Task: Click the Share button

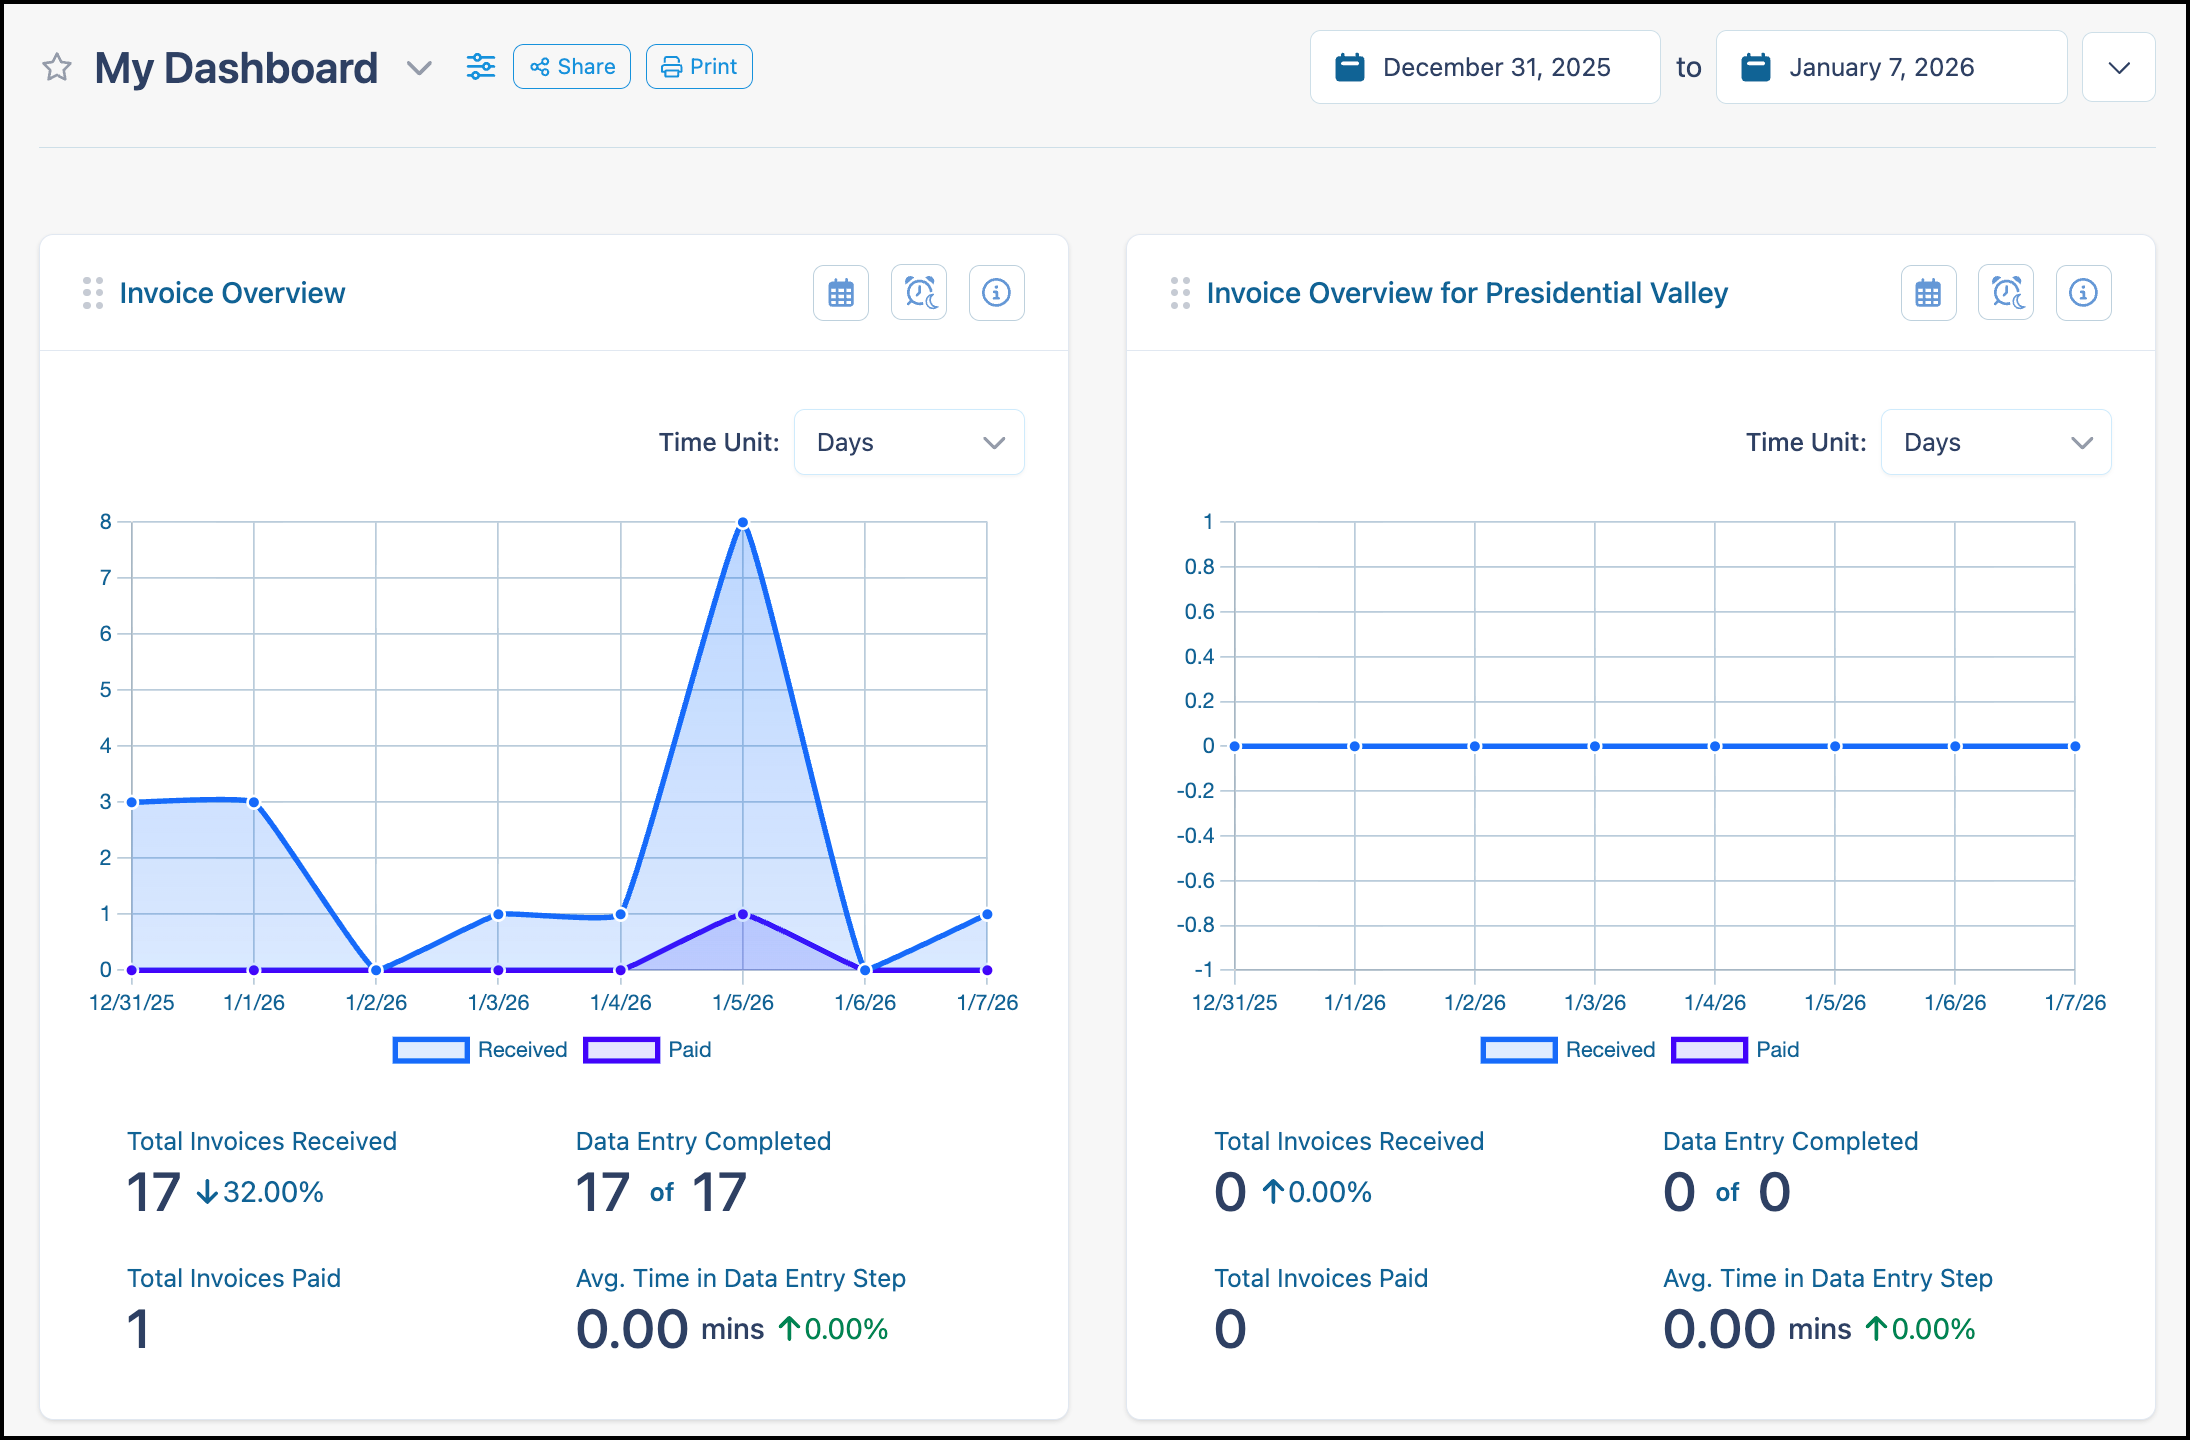Action: [x=572, y=67]
